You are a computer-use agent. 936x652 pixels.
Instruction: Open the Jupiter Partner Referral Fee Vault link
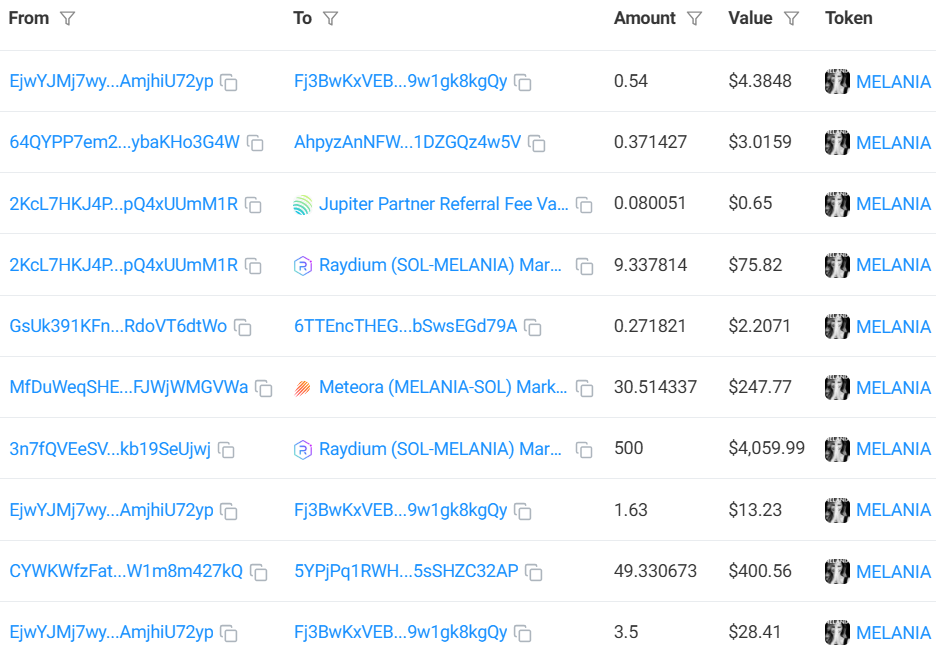click(x=443, y=204)
